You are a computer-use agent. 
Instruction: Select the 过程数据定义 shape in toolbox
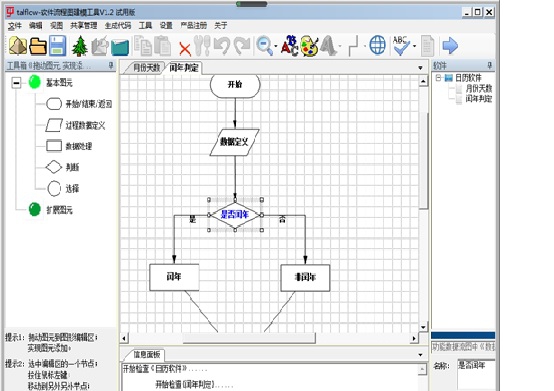click(76, 125)
